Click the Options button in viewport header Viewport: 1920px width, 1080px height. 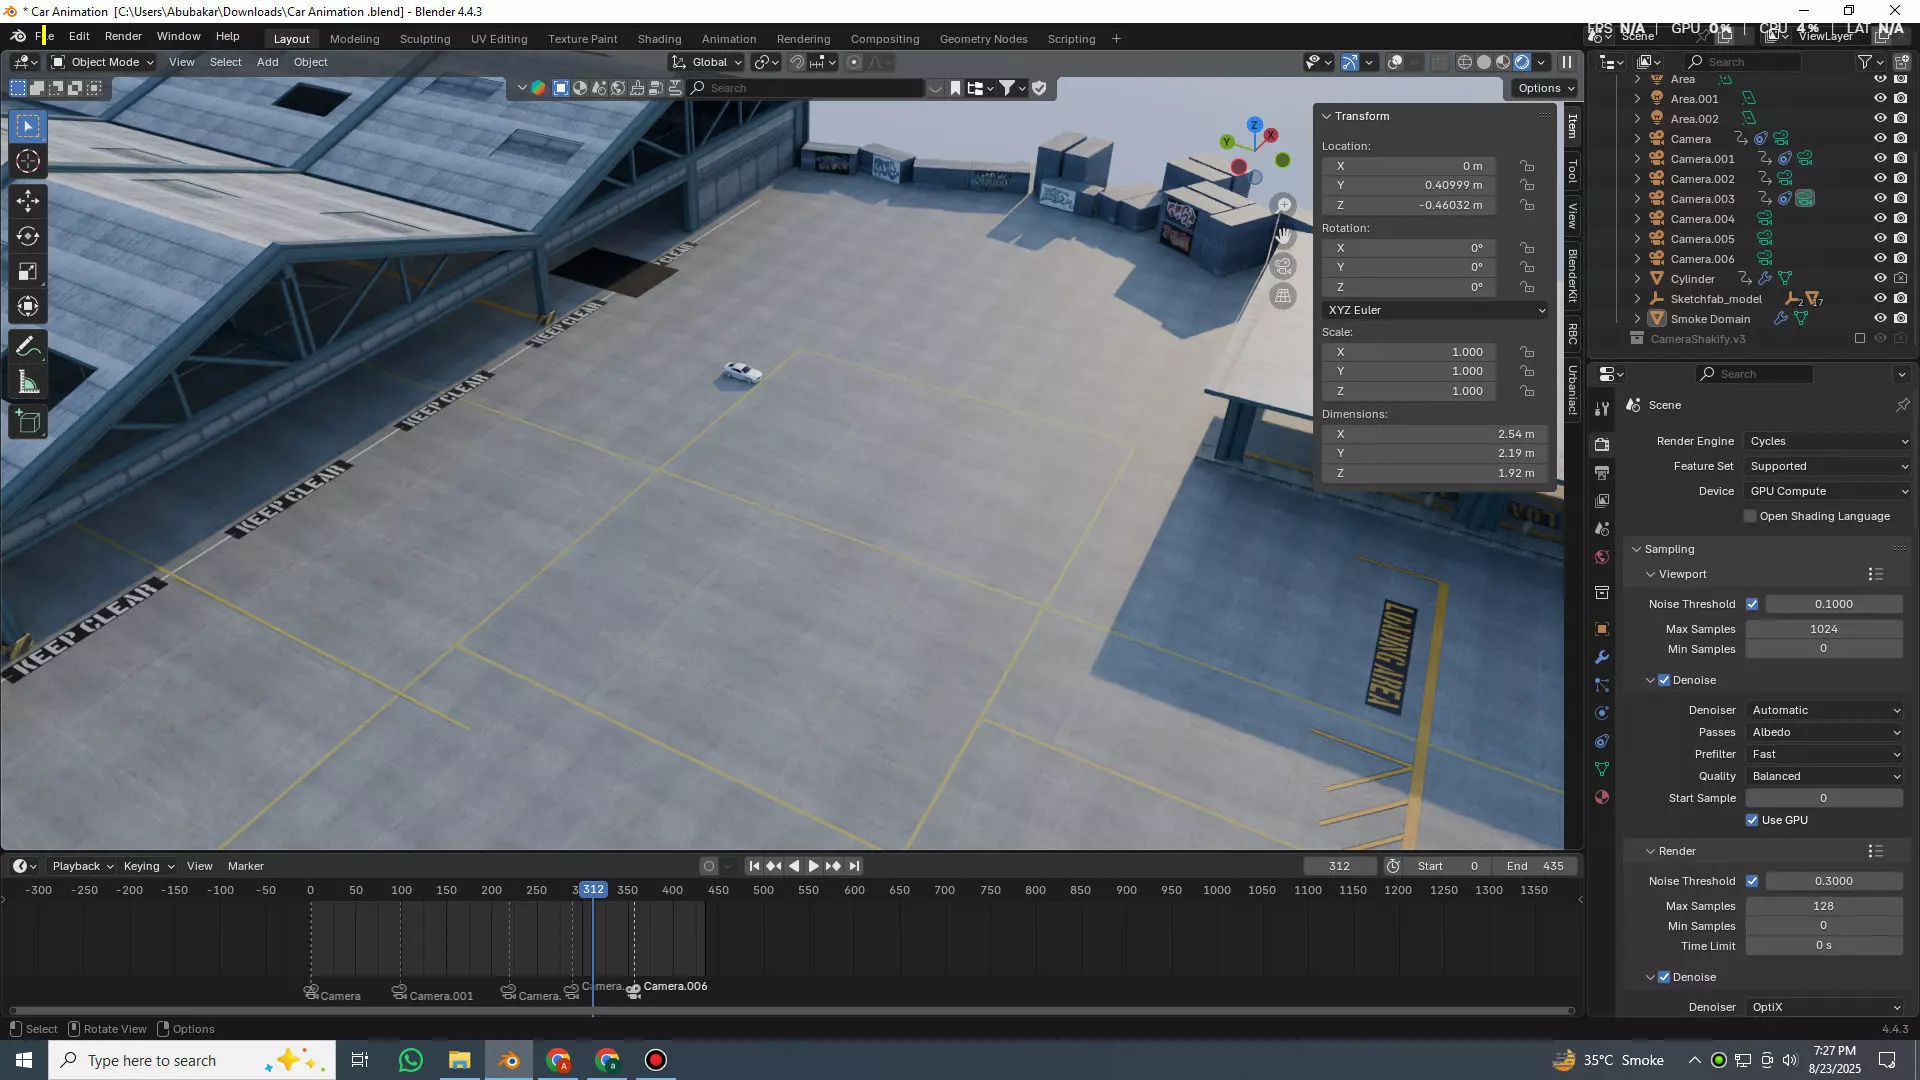pyautogui.click(x=1545, y=88)
